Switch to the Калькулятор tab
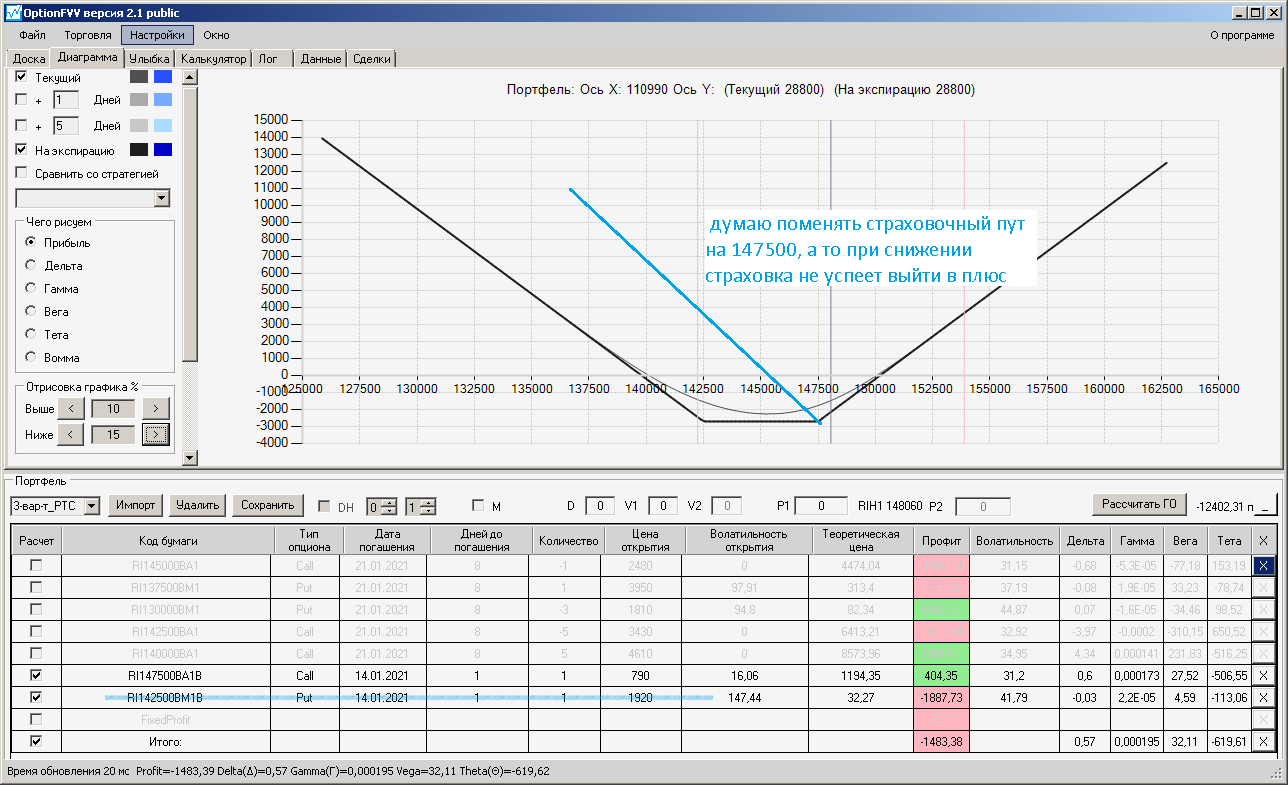 [214, 59]
